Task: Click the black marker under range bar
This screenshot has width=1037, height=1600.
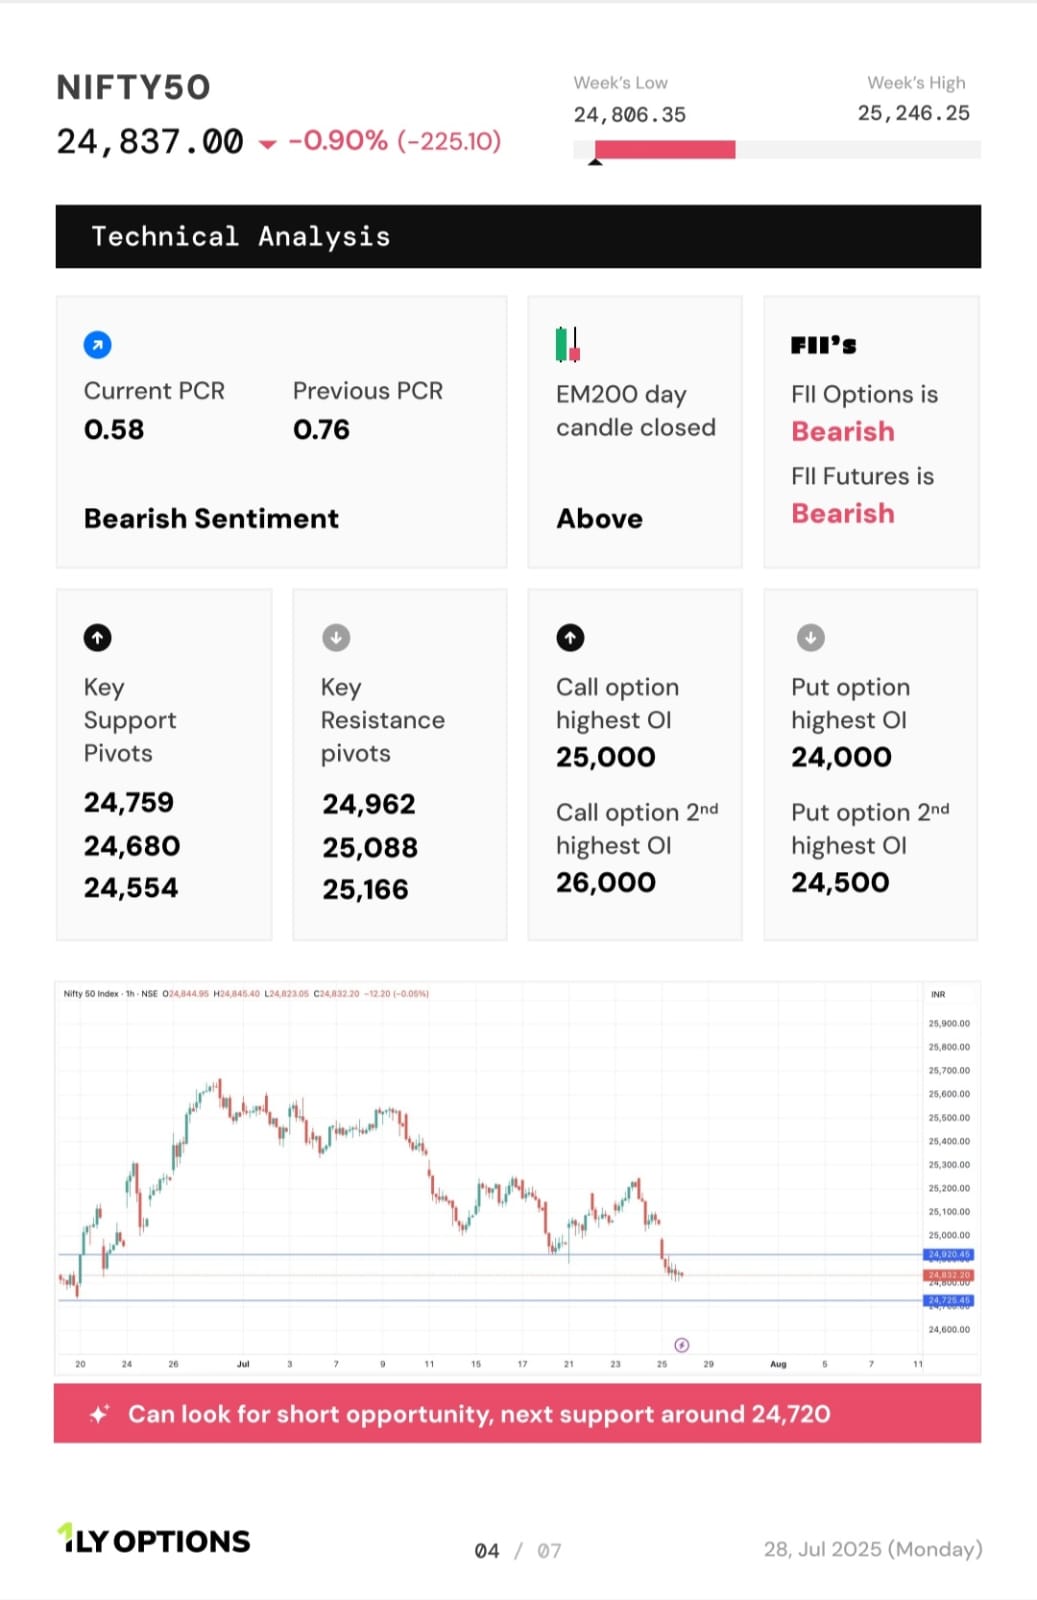Action: (x=595, y=162)
